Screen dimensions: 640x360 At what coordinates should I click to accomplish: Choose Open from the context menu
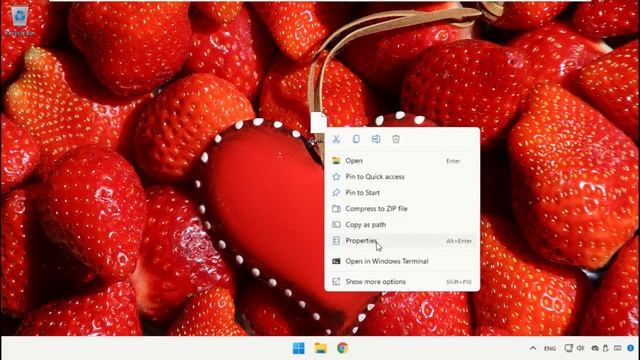pyautogui.click(x=402, y=161)
